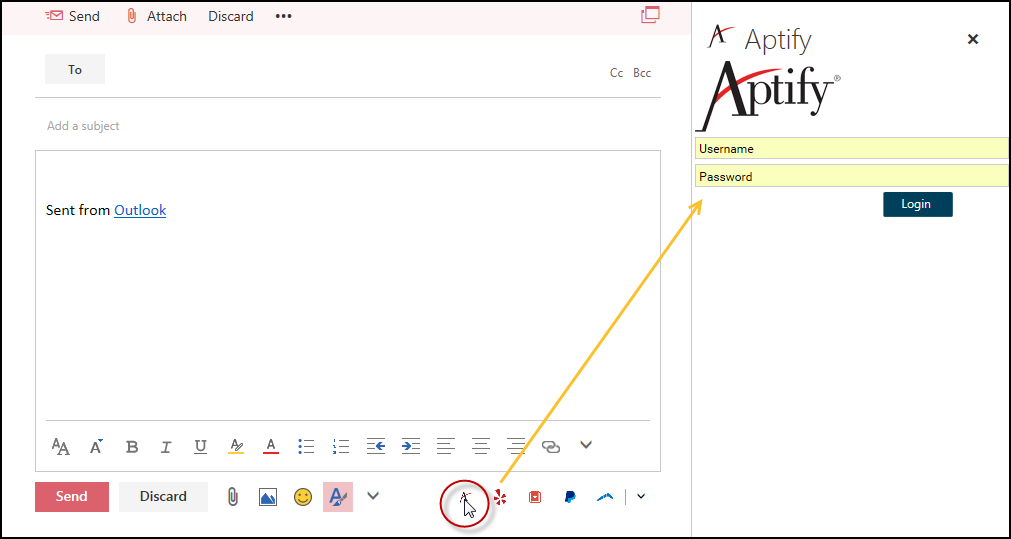Show the Bcc field
Viewport: 1011px width, 539px height.
(x=642, y=73)
